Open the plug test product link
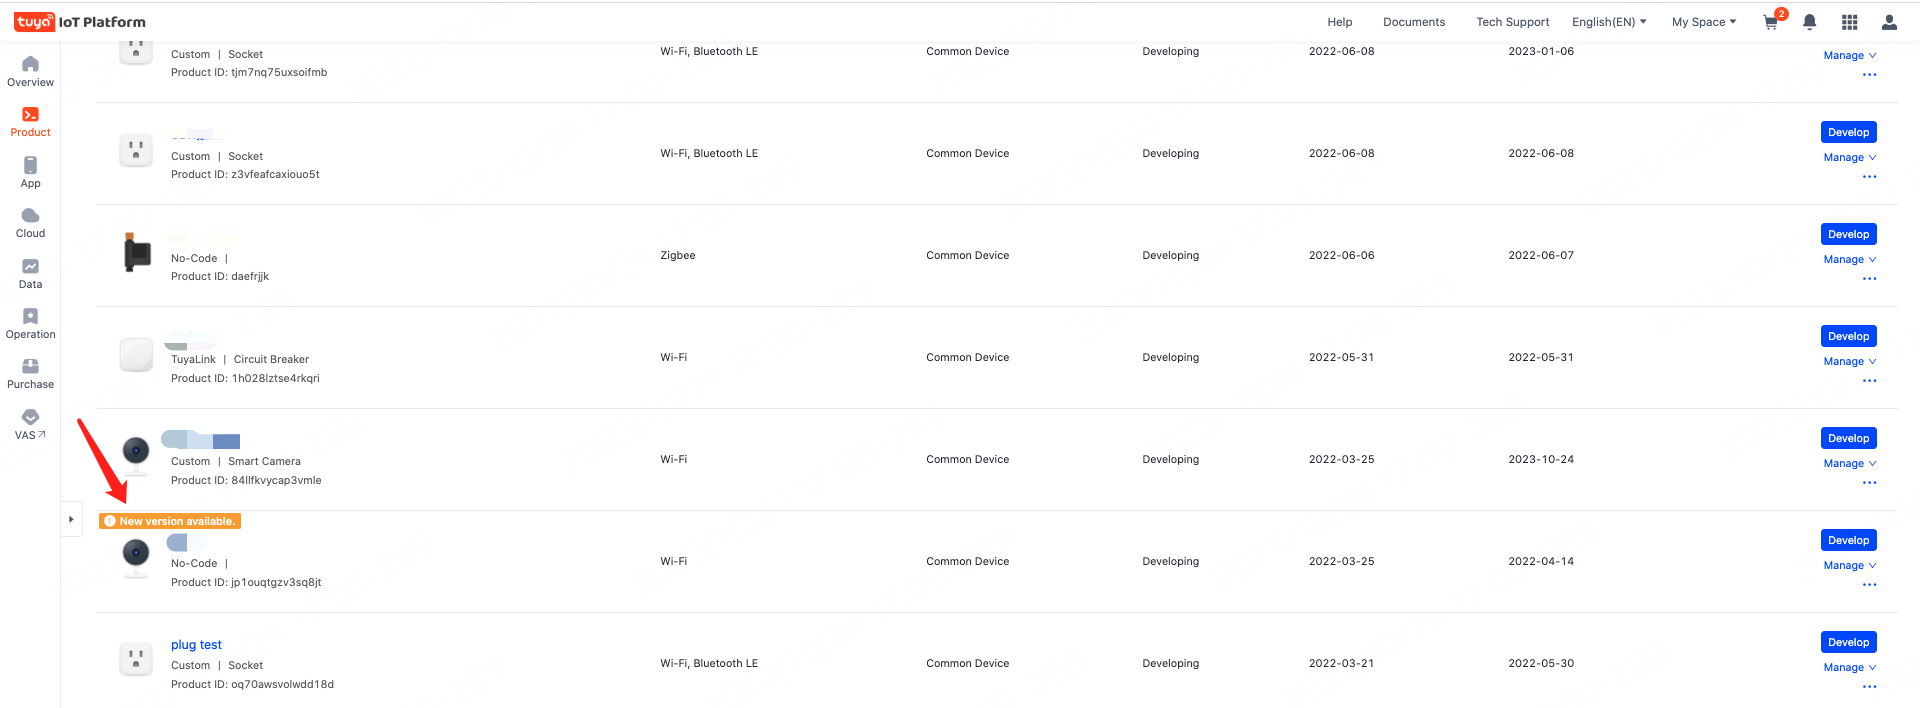This screenshot has width=1920, height=708. point(196,645)
